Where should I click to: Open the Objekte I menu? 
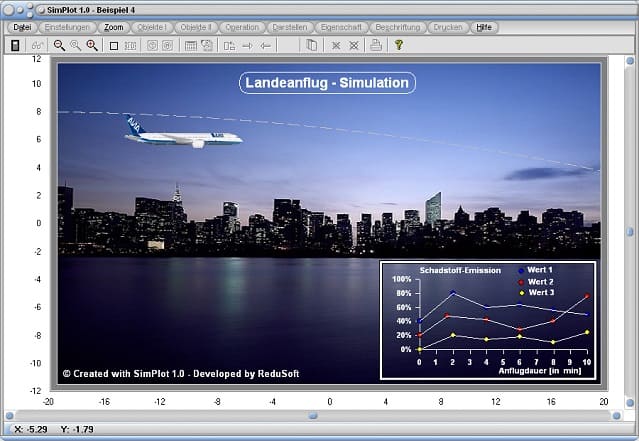point(152,27)
